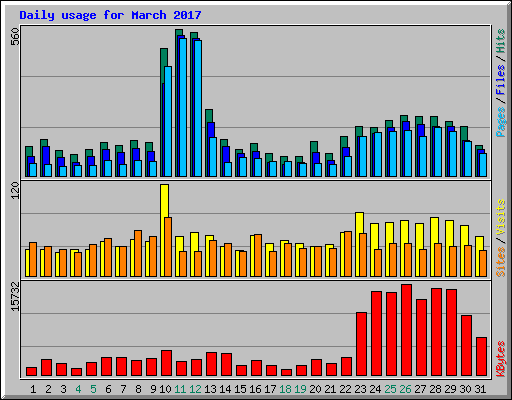Click the green hits bar for day 13
This screenshot has width=512, height=400.
(208, 143)
